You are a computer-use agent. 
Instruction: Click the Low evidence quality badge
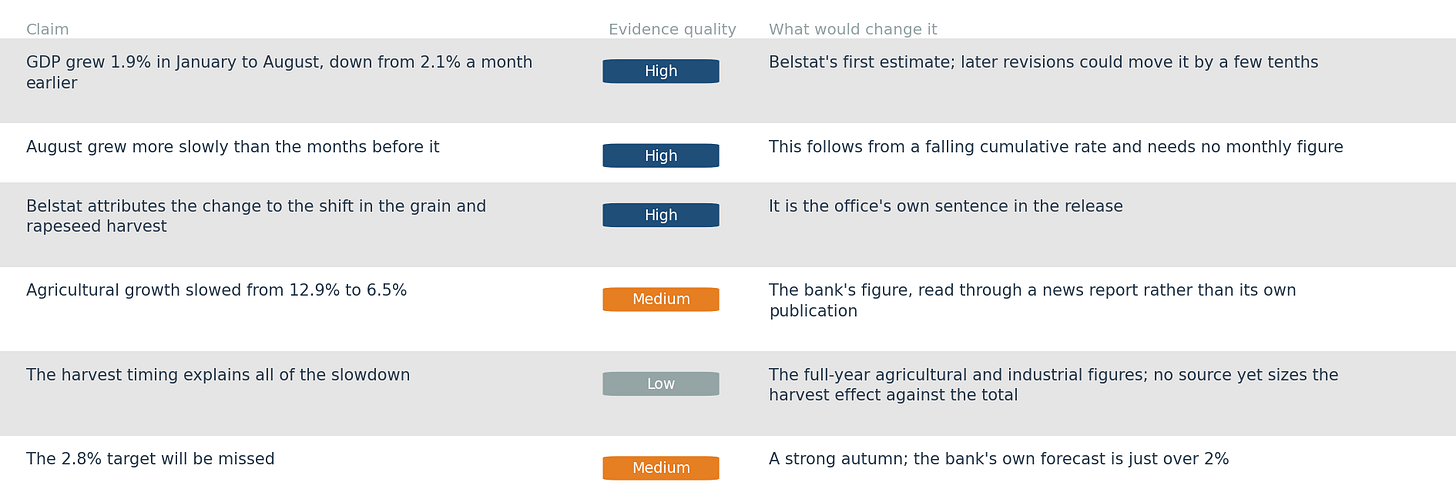tap(661, 384)
